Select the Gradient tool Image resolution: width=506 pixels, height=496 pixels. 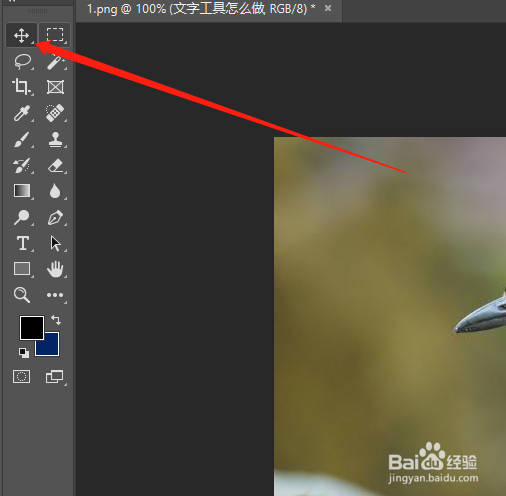coord(22,191)
